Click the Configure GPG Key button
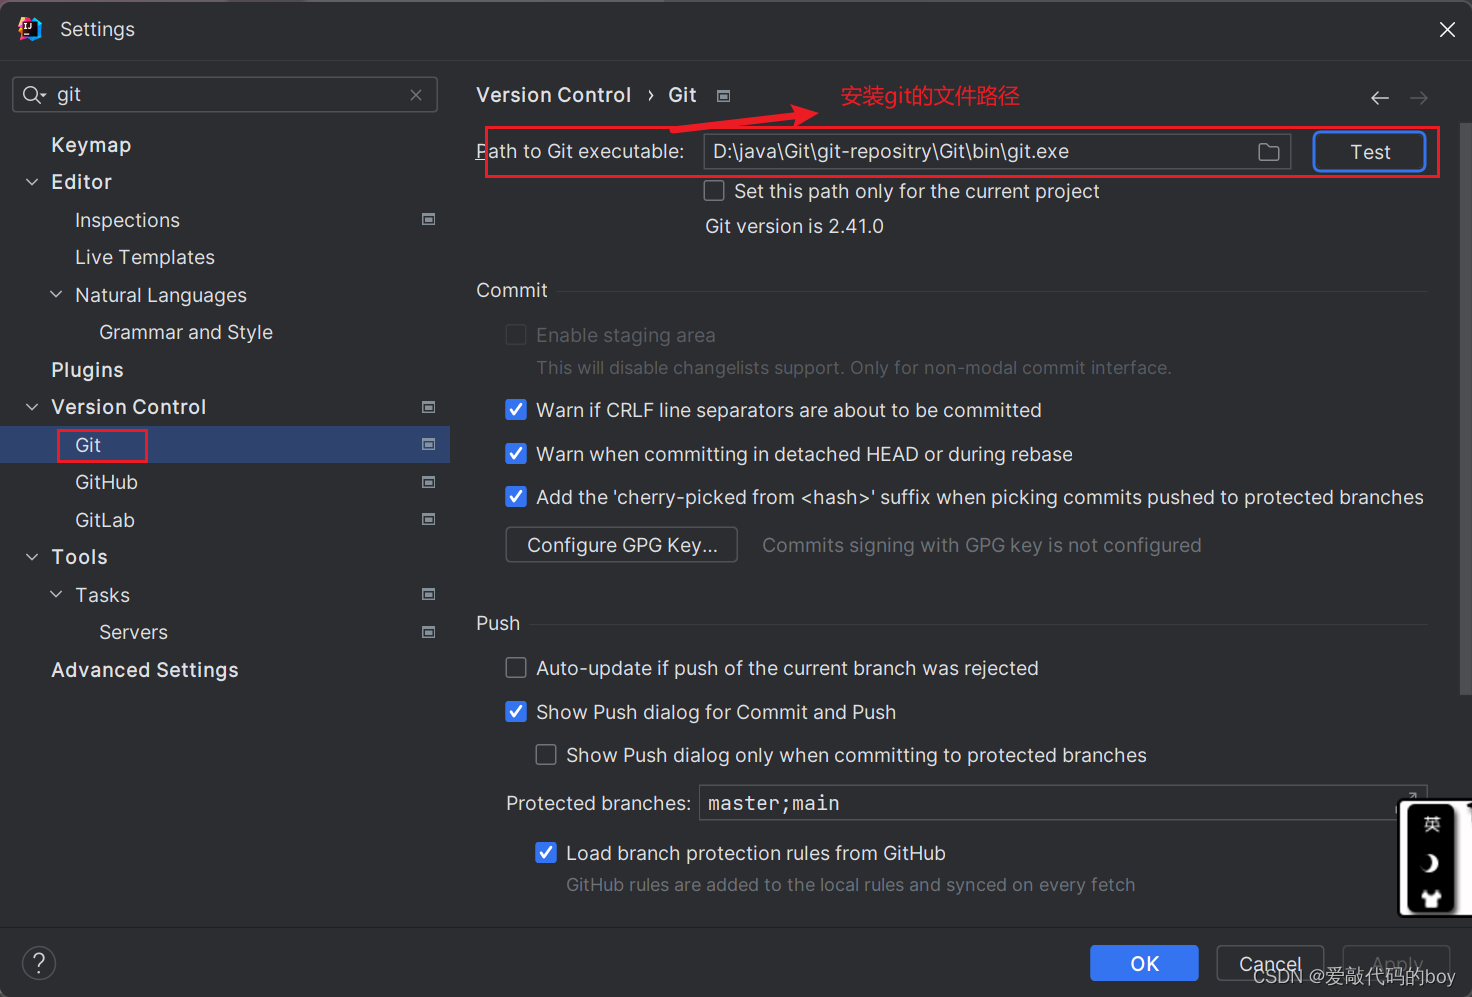This screenshot has height=997, width=1472. pyautogui.click(x=621, y=545)
